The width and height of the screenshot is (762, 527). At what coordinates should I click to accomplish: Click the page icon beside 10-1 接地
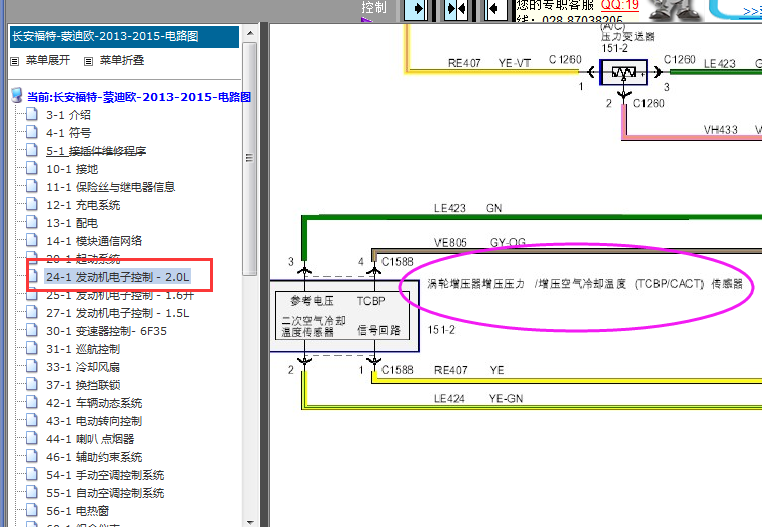(x=32, y=168)
